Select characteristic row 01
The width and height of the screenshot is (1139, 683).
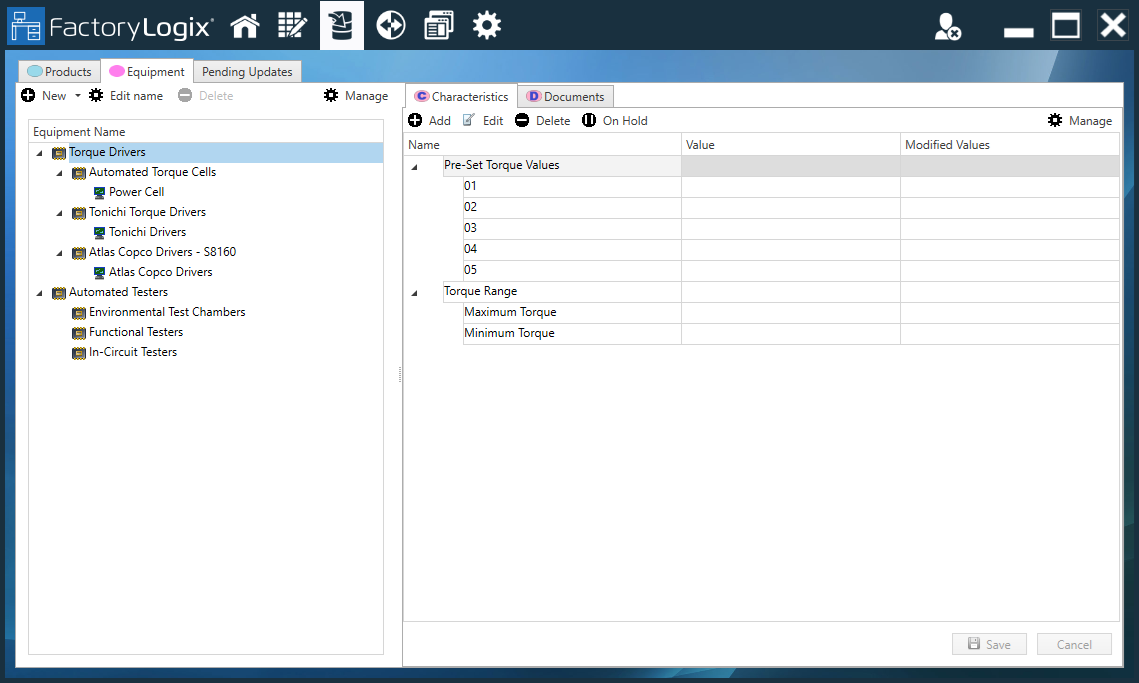(791, 187)
